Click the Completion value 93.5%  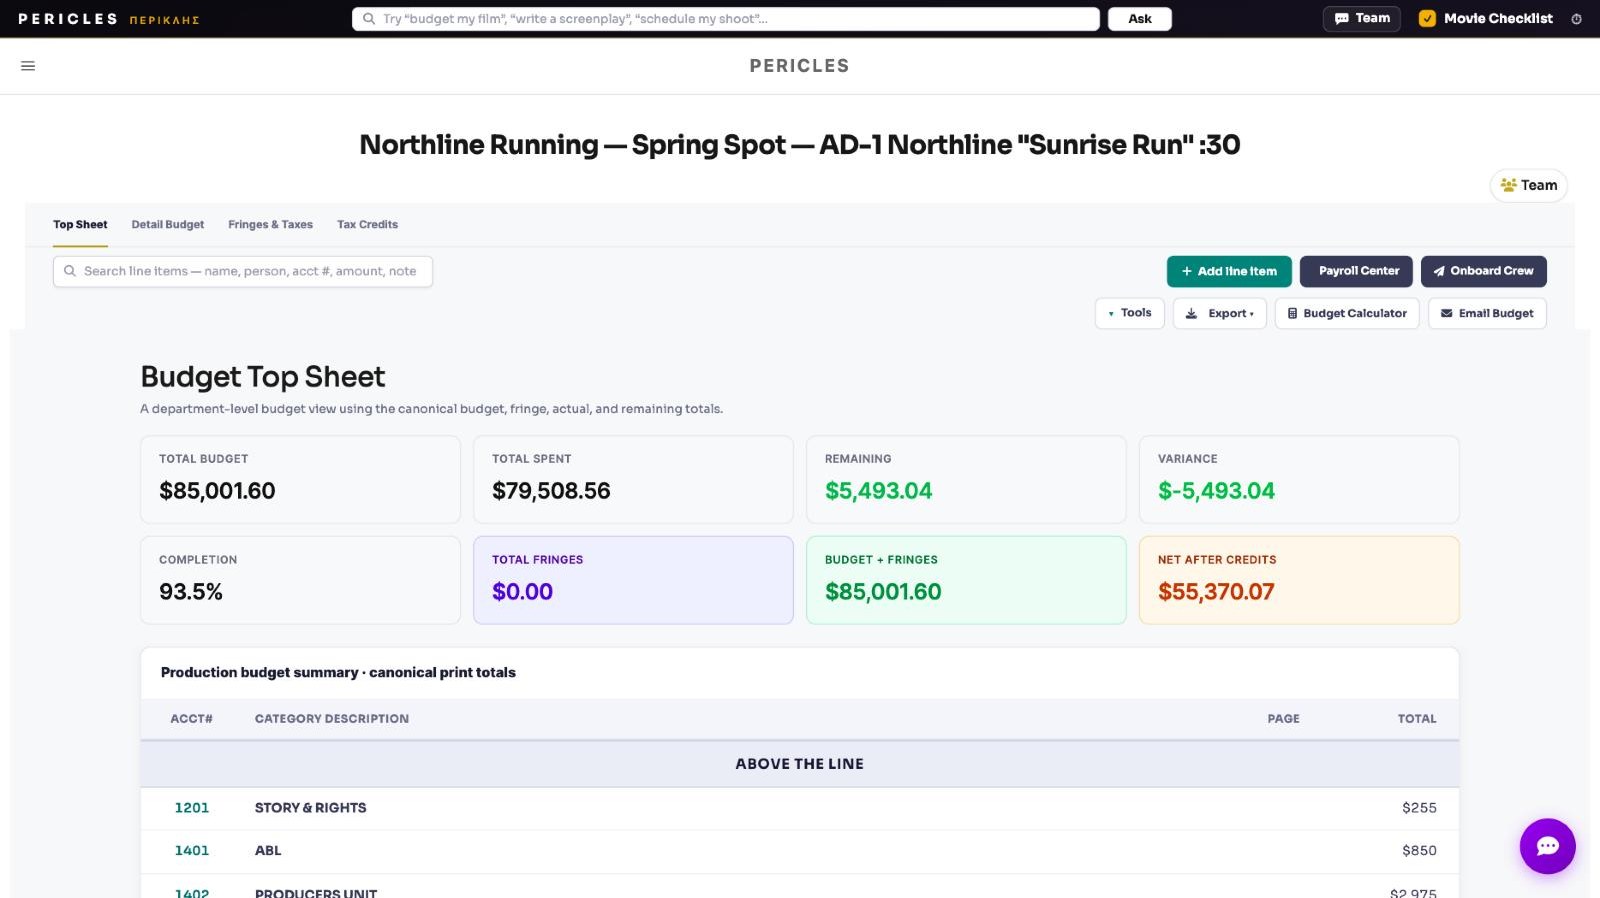coord(191,592)
